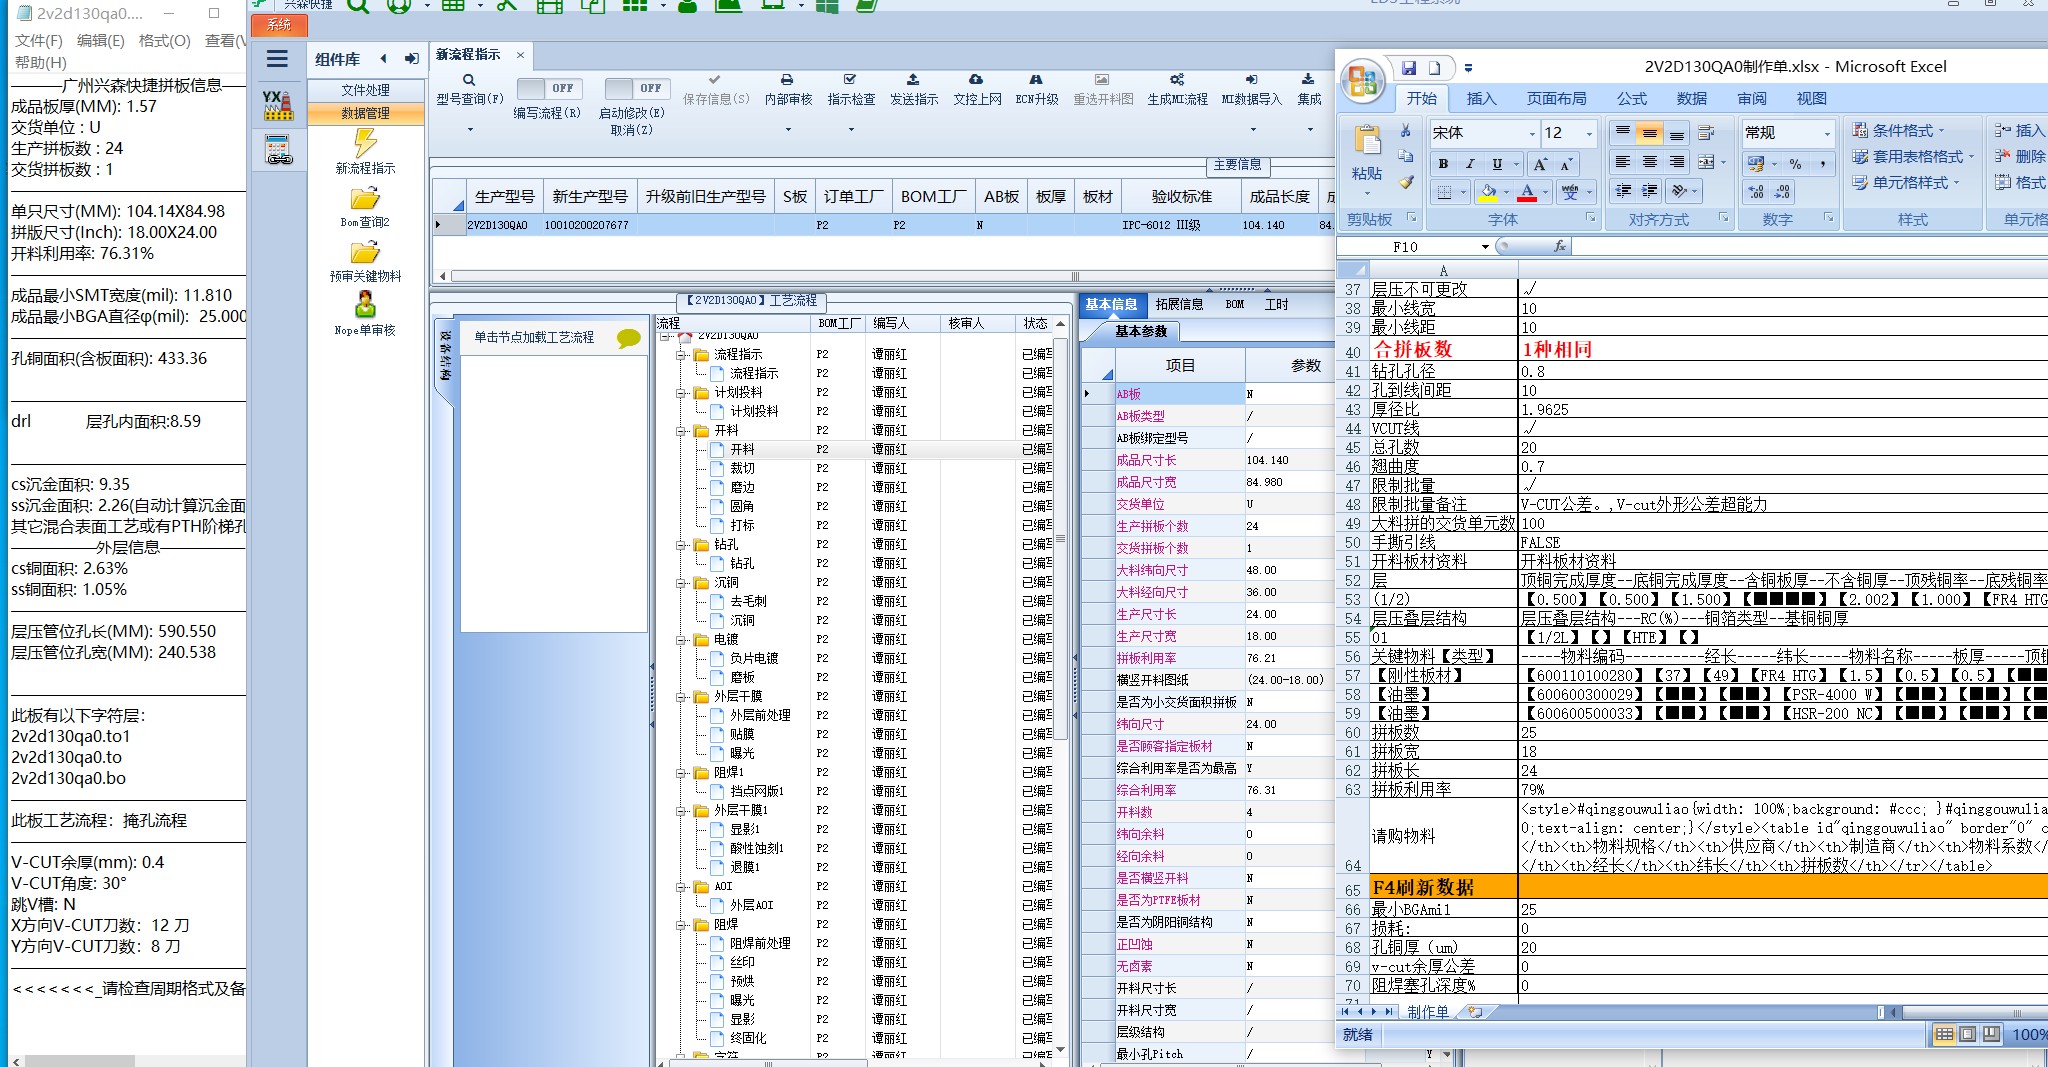
Task: Click the 发送指示 upload icon
Action: [x=912, y=79]
